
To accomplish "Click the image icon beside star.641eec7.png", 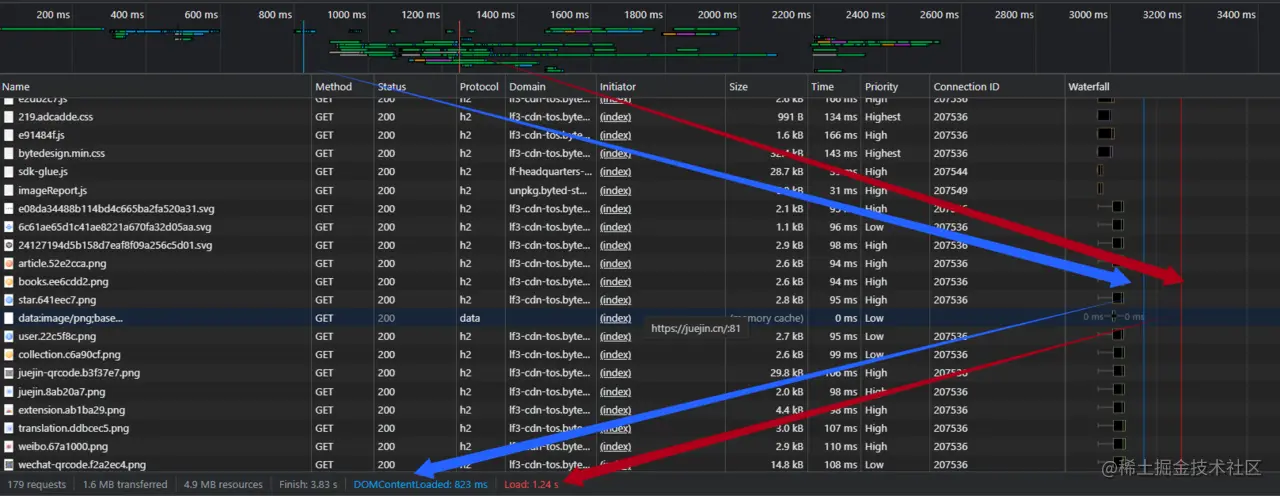I will click(9, 300).
